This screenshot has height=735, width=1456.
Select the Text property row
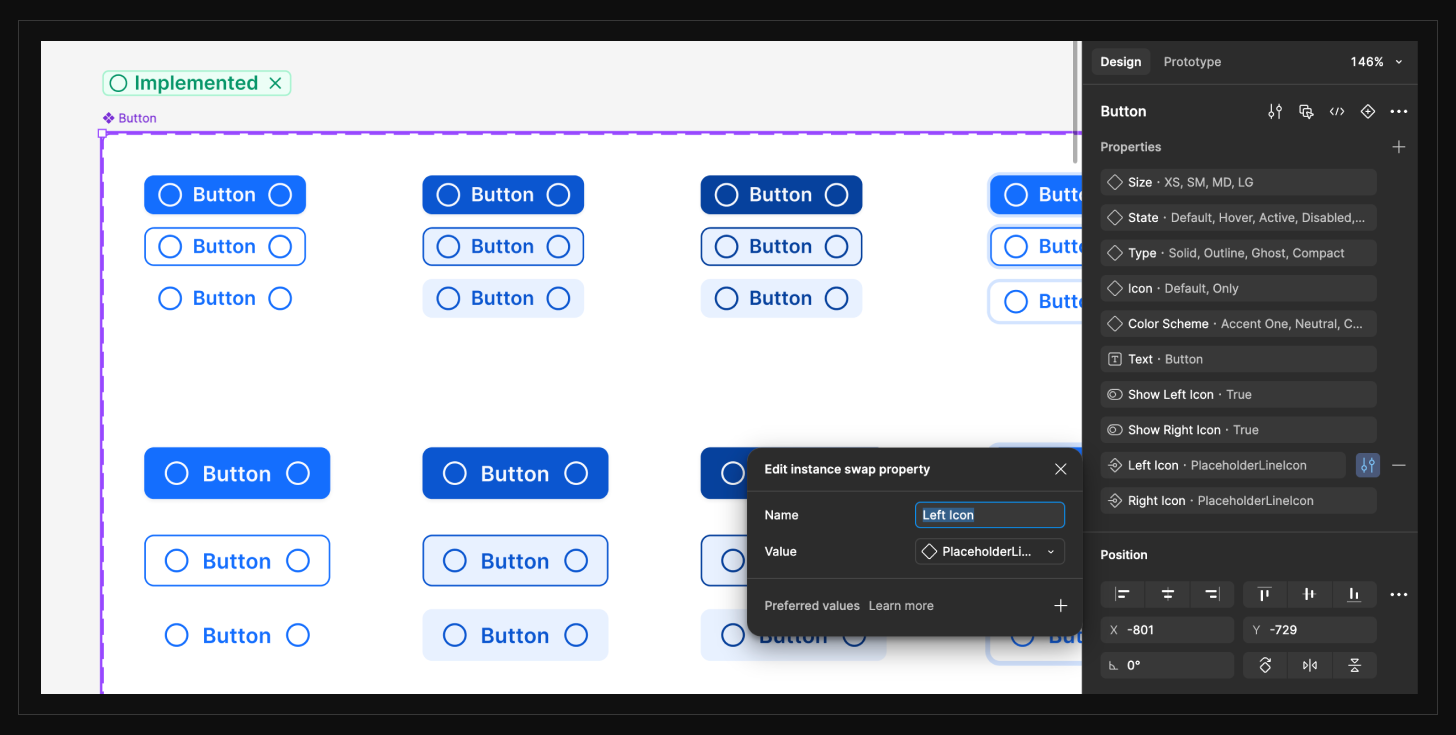[1239, 359]
